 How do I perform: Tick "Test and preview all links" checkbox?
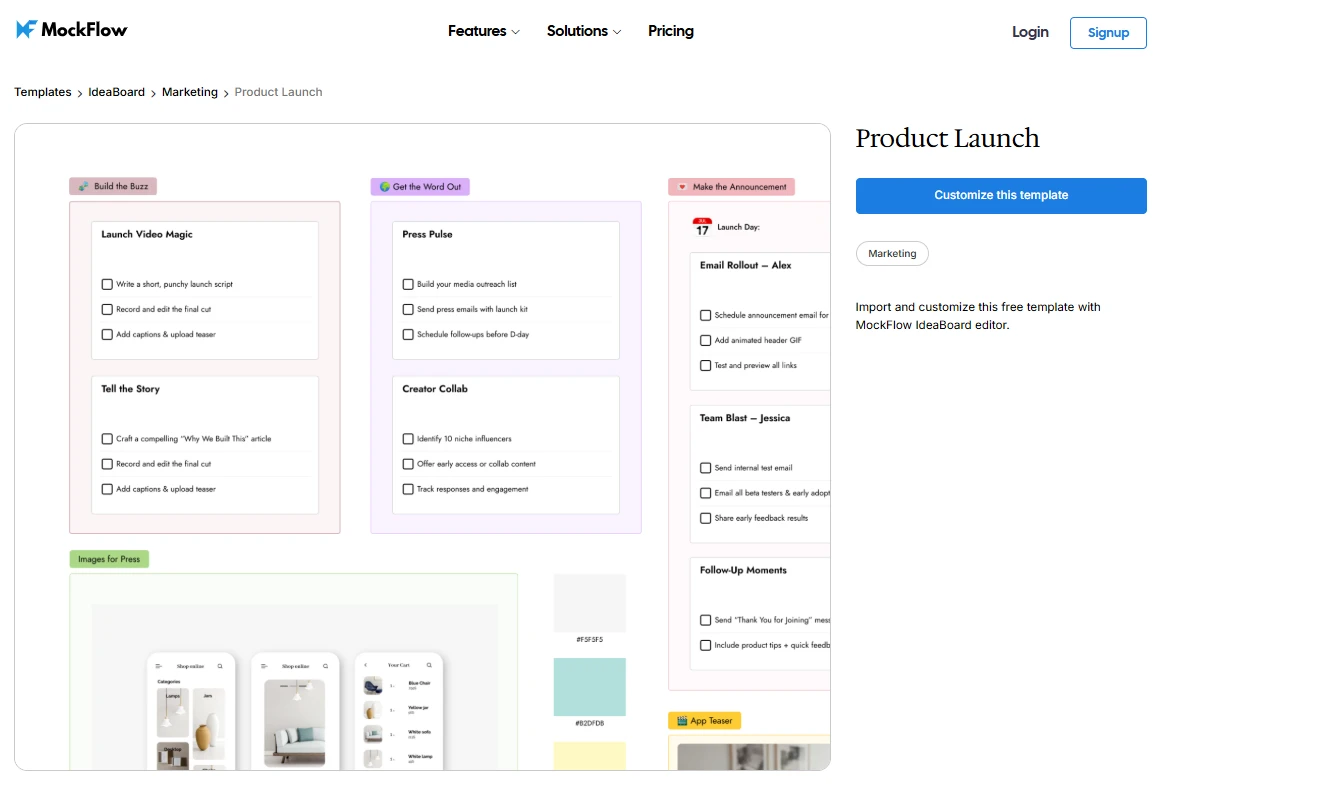coord(706,366)
